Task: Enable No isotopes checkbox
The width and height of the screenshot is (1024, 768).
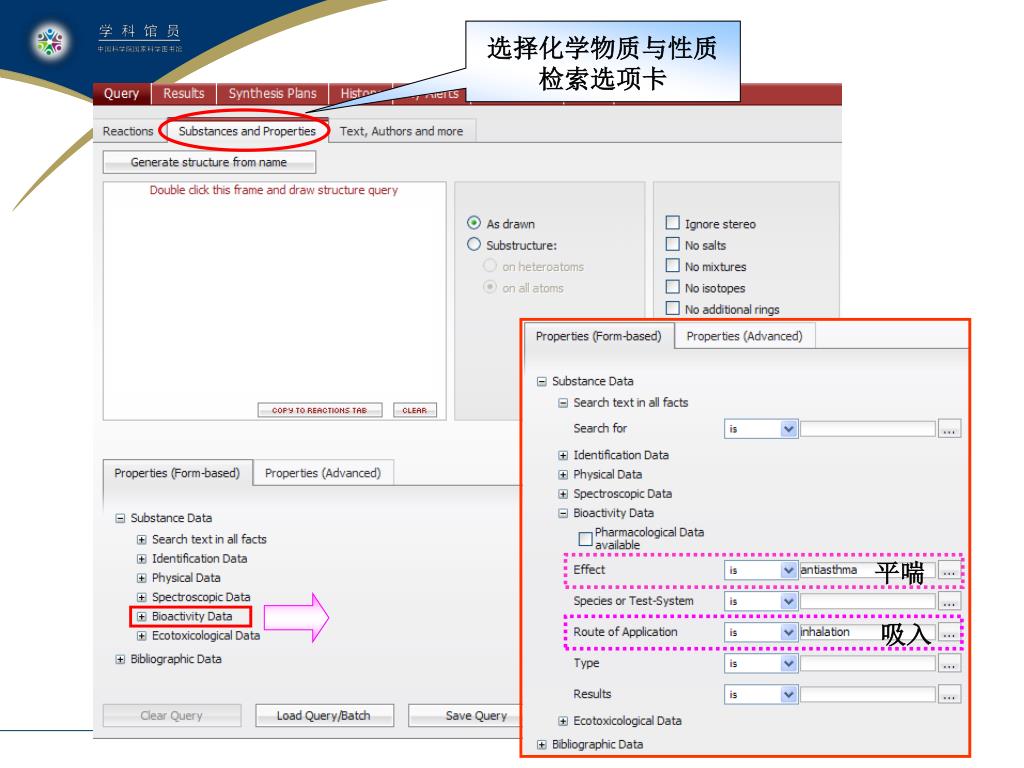Action: pos(673,287)
